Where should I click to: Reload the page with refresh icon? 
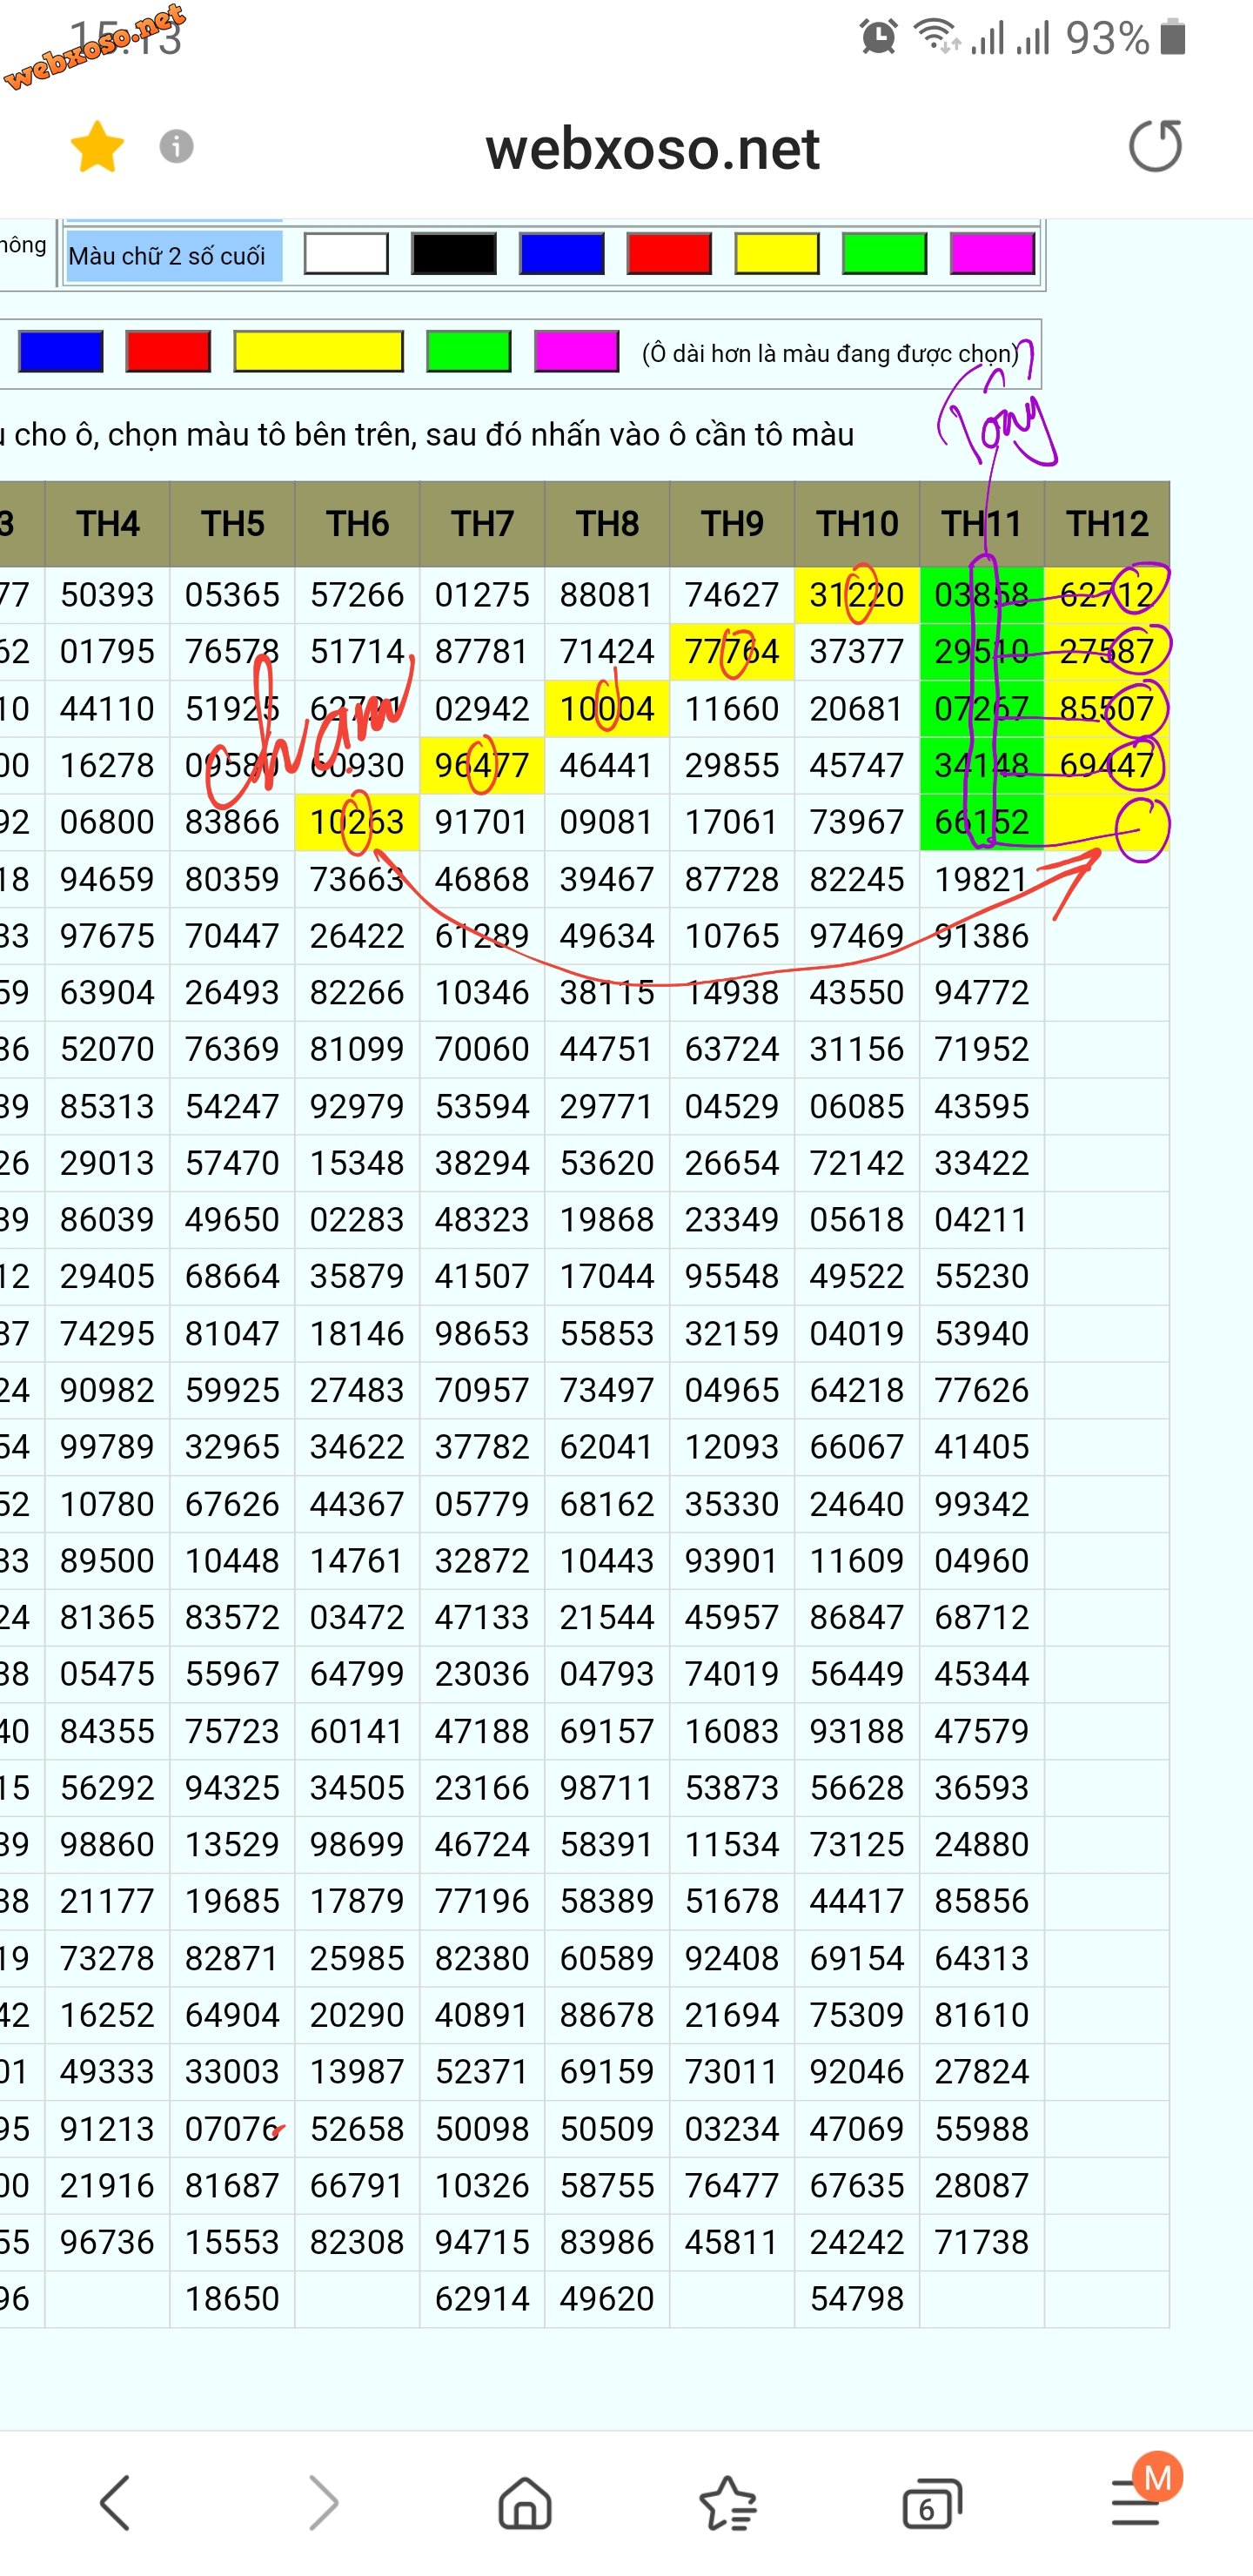click(x=1156, y=146)
